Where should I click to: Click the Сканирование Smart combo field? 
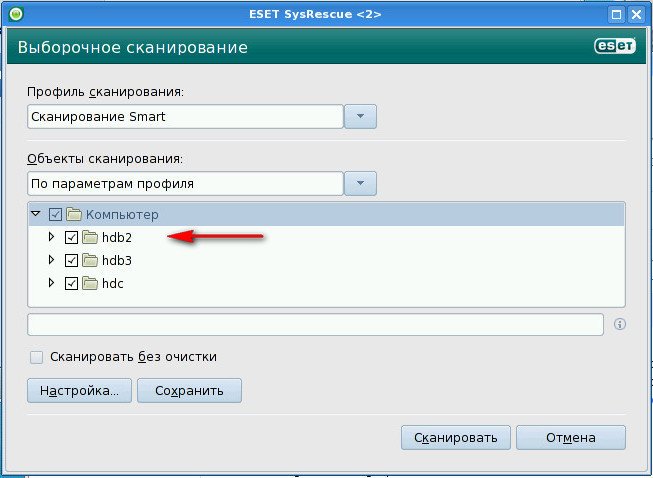tap(185, 116)
